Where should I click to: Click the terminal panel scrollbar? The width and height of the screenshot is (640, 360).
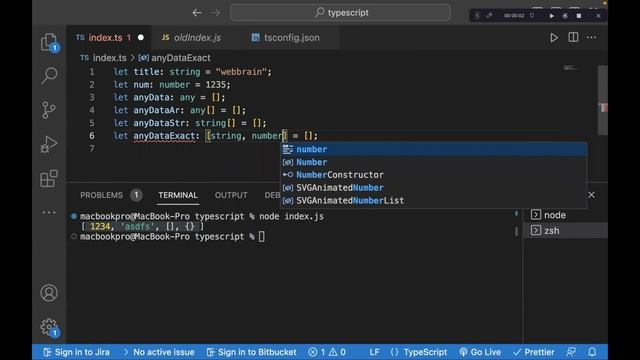tap(516, 231)
